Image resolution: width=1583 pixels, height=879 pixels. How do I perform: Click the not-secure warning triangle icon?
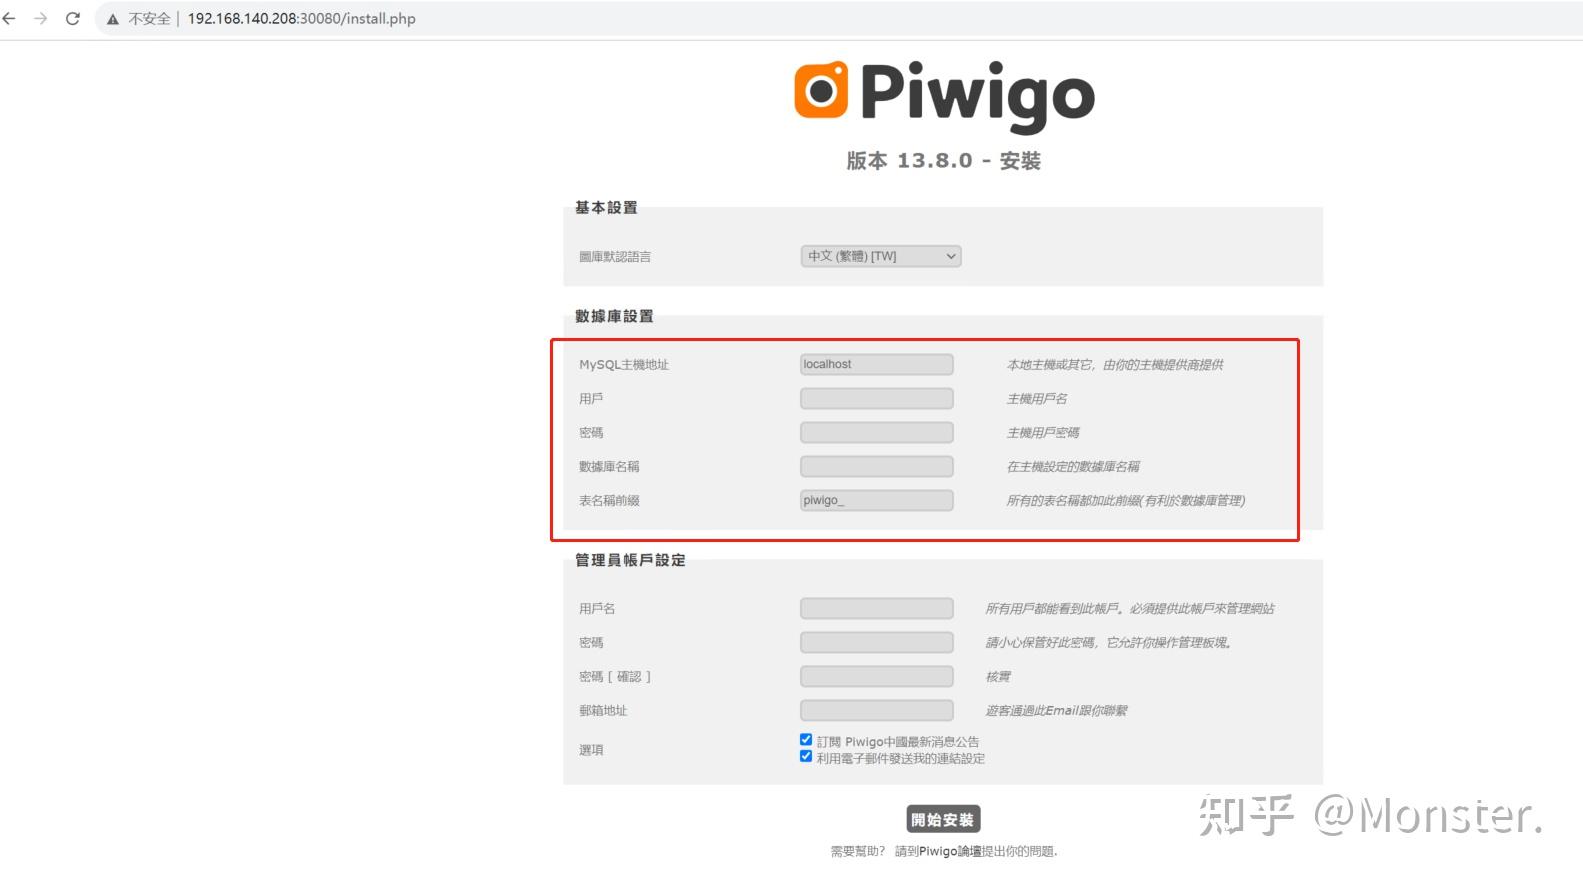pos(113,18)
